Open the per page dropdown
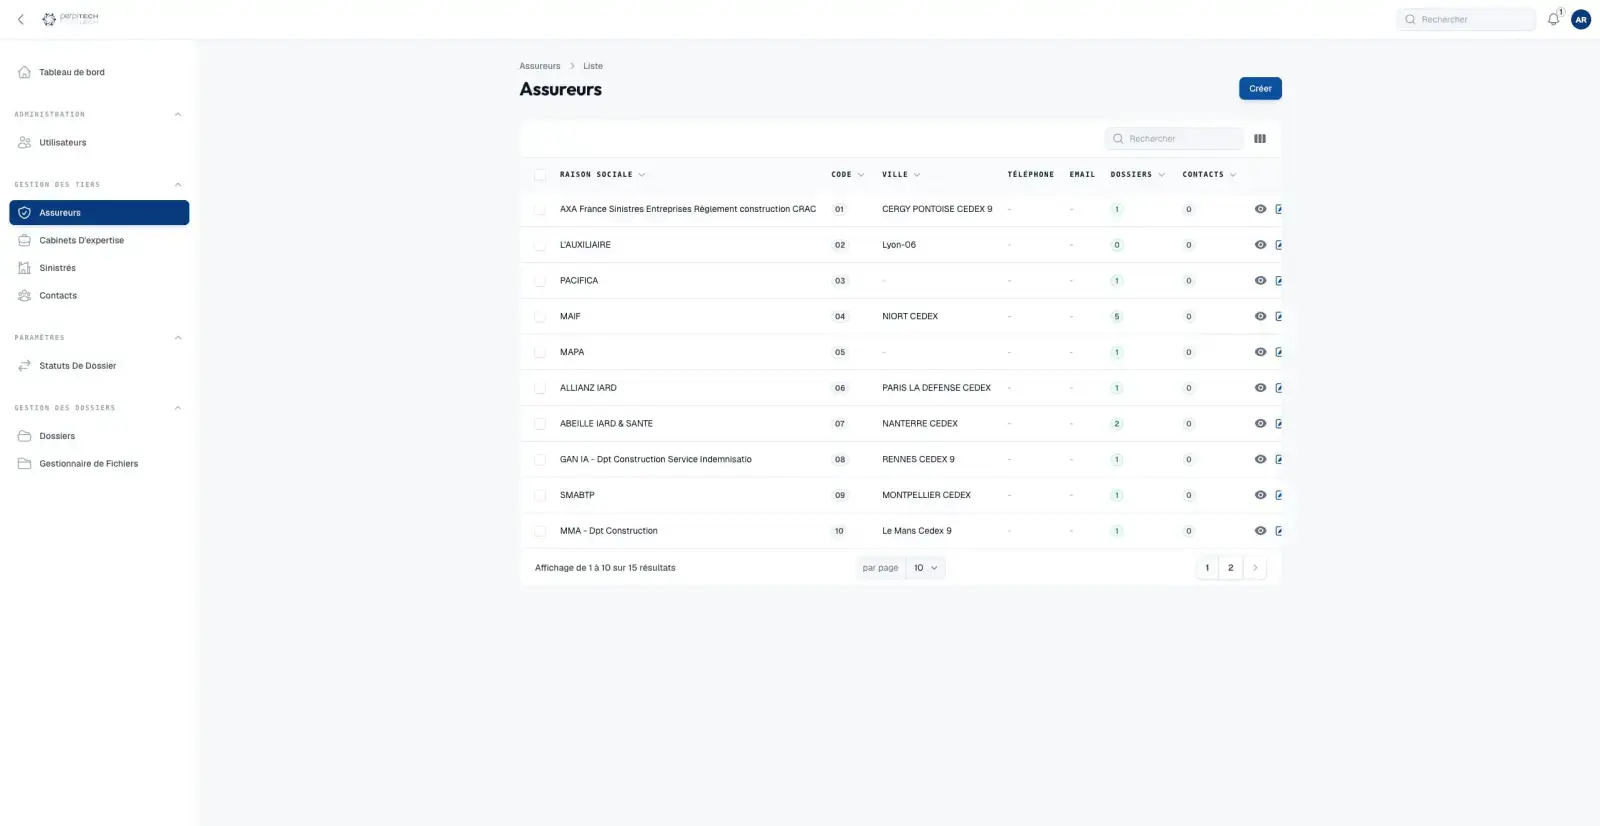Screen dimensions: 1600x826 tap(925, 568)
